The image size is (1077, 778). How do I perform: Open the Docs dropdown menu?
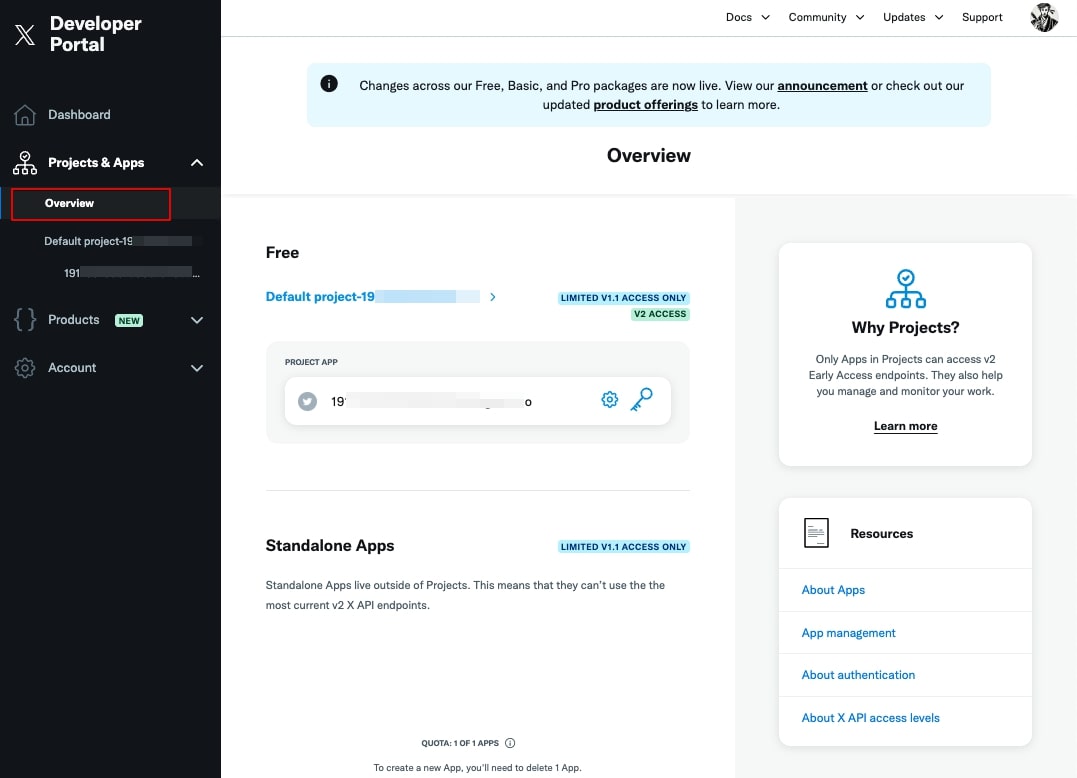(x=747, y=17)
